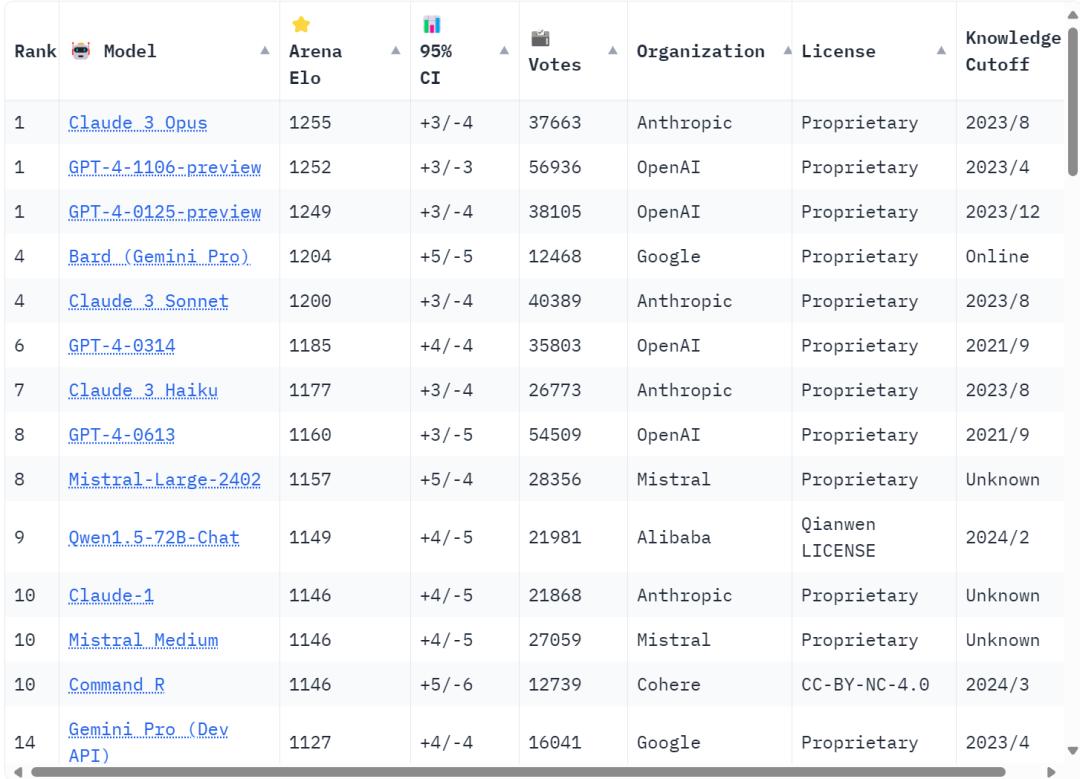The height and width of the screenshot is (779, 1080).
Task: Follow the Mistral-Large-2402 link
Action: pos(165,479)
